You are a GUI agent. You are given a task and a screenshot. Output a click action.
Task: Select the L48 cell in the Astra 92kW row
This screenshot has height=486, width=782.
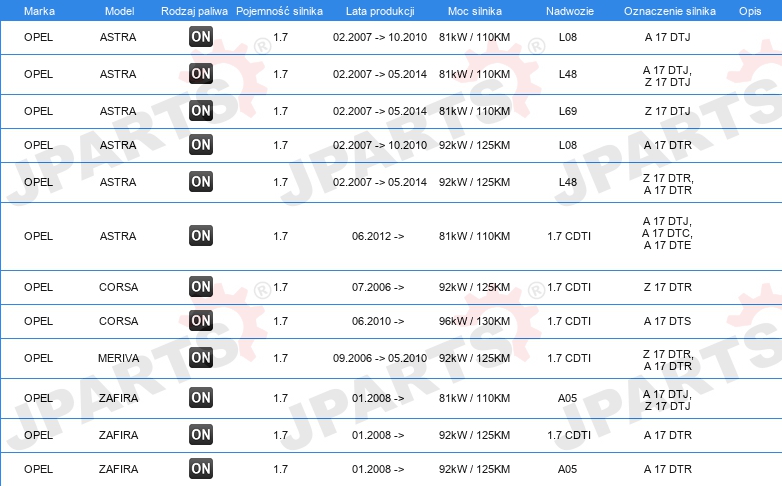click(568, 182)
